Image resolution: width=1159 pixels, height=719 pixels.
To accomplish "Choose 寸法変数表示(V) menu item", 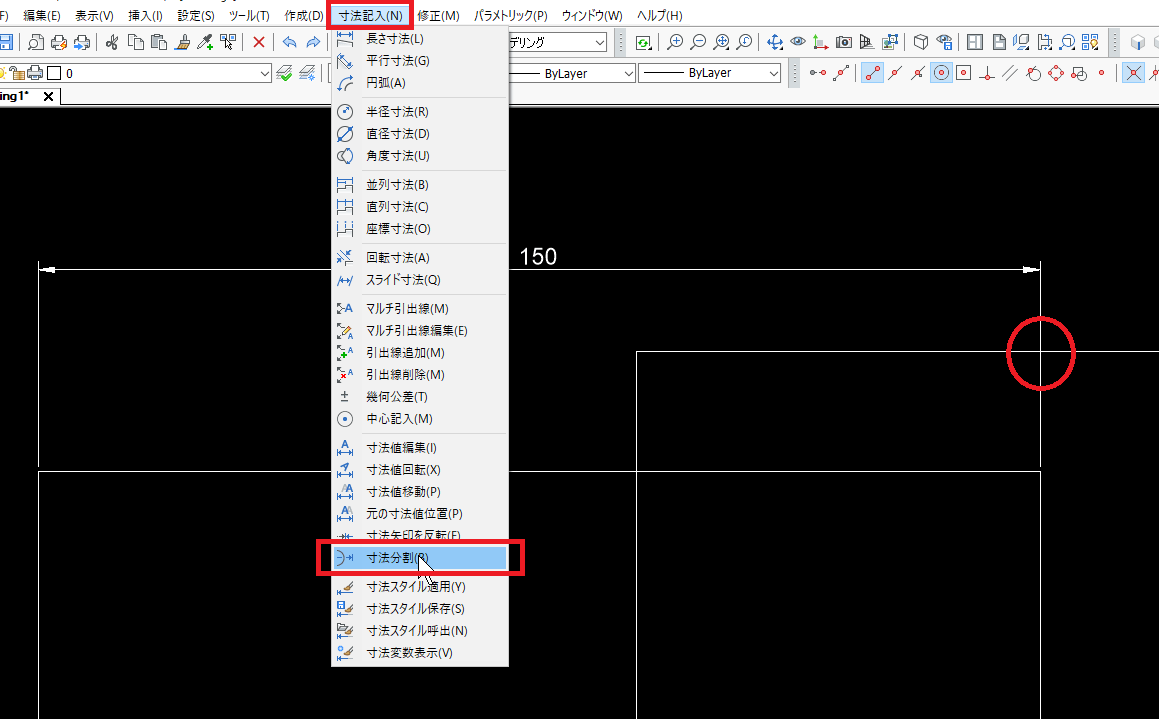I will pyautogui.click(x=420, y=653).
